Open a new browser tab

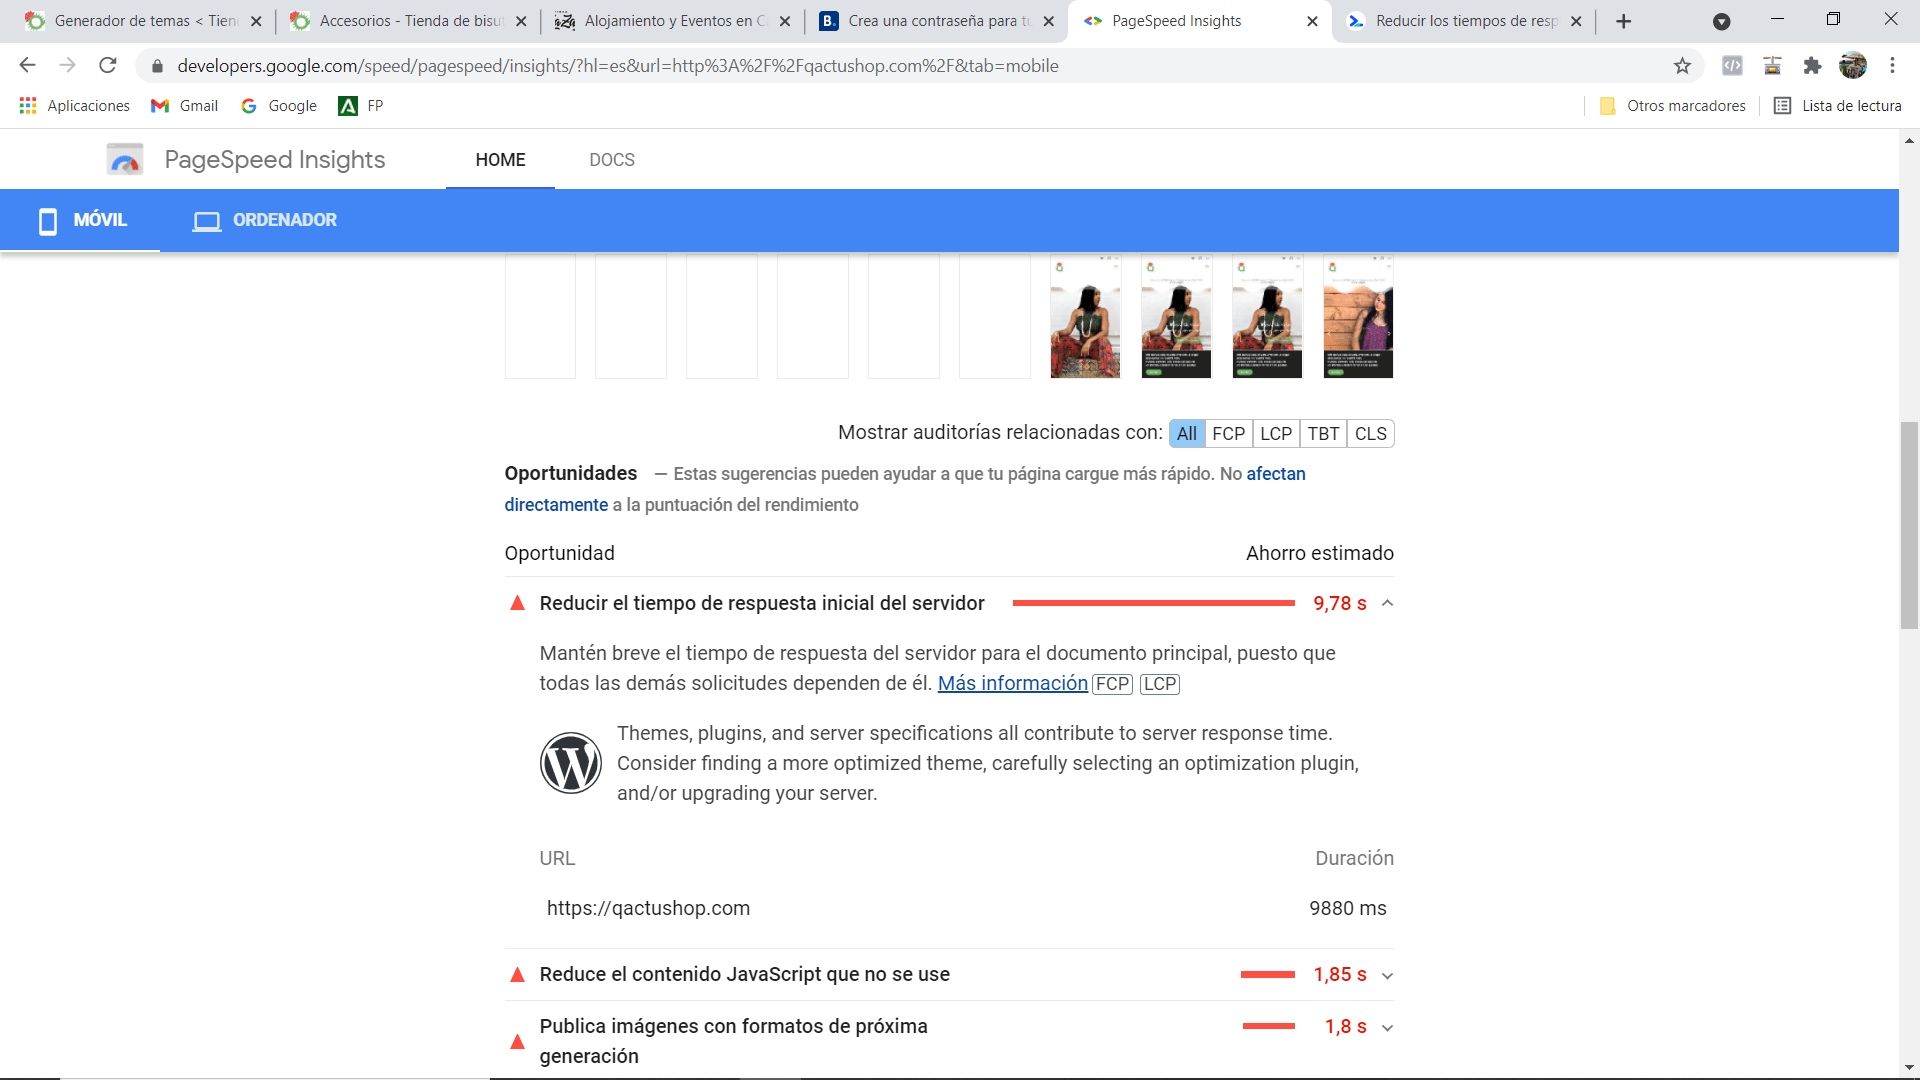point(1624,21)
